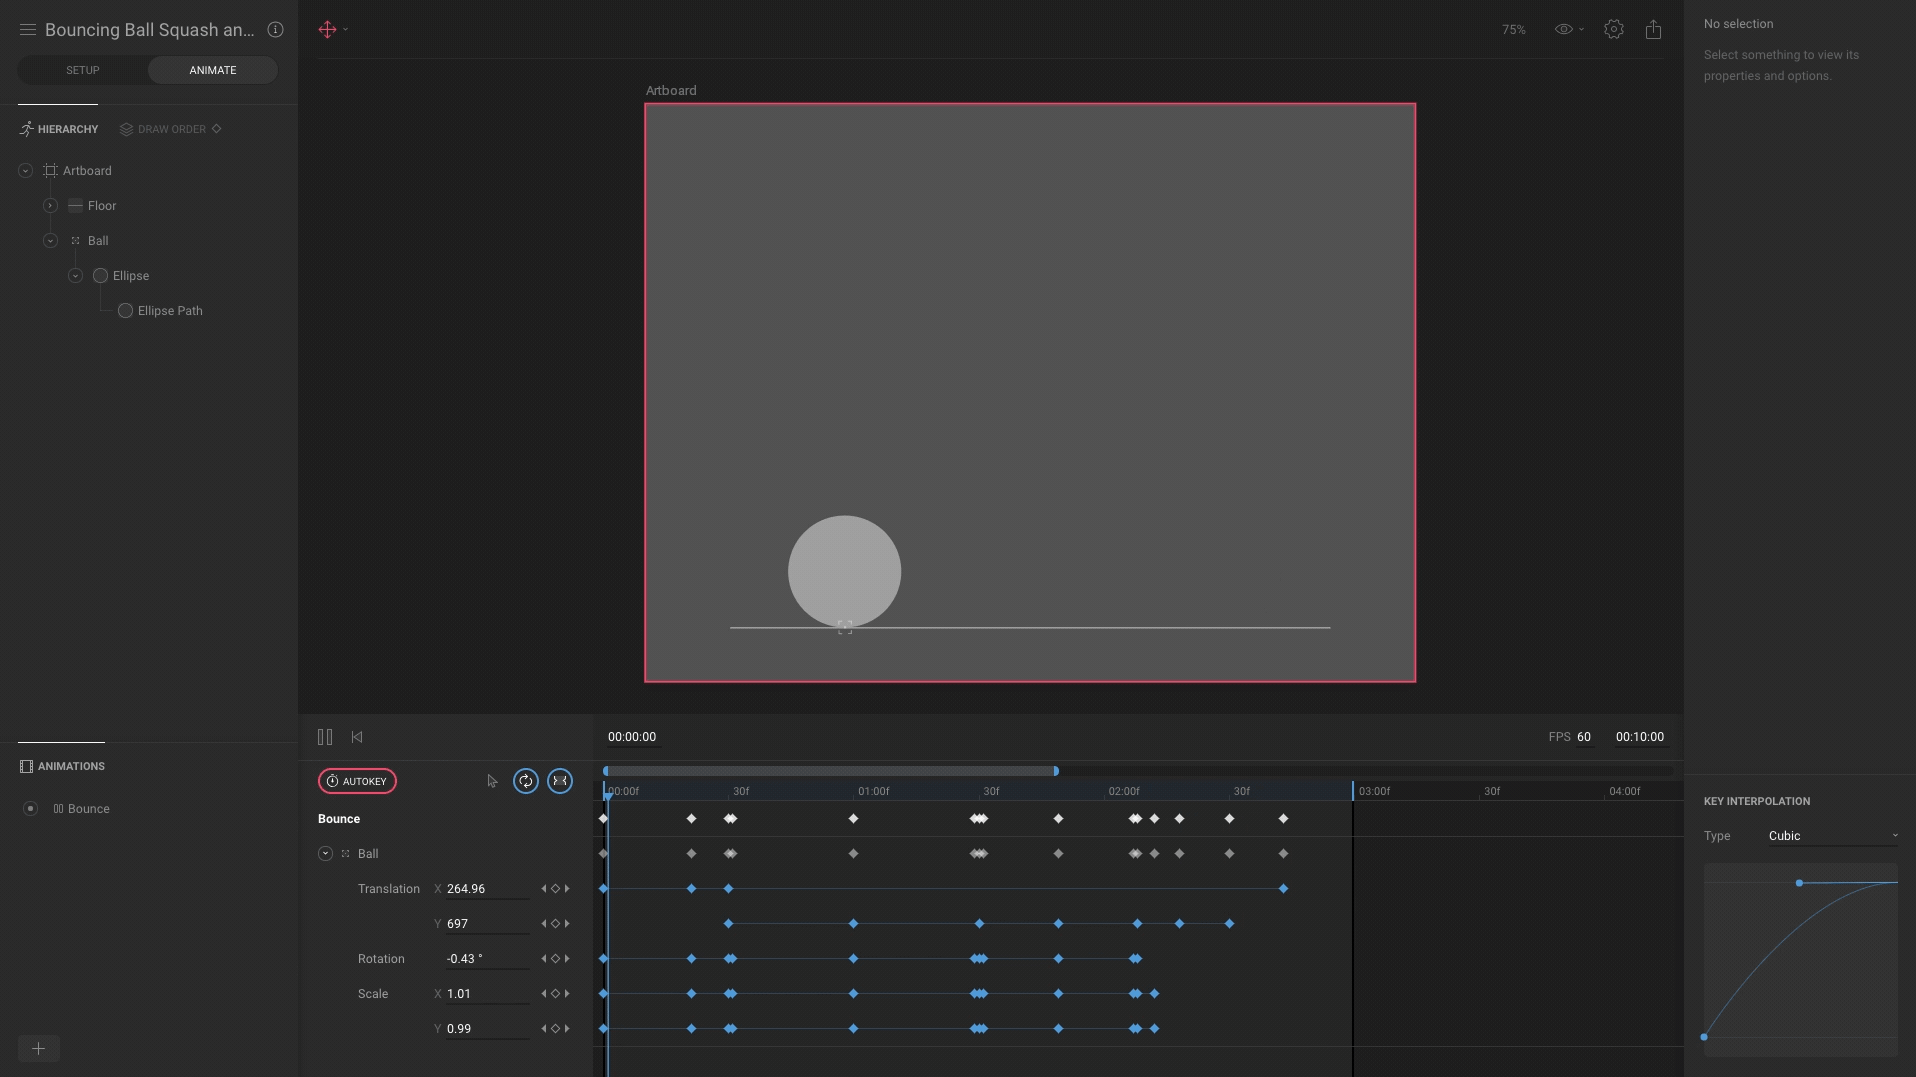Toggle the work area icon

(560, 781)
